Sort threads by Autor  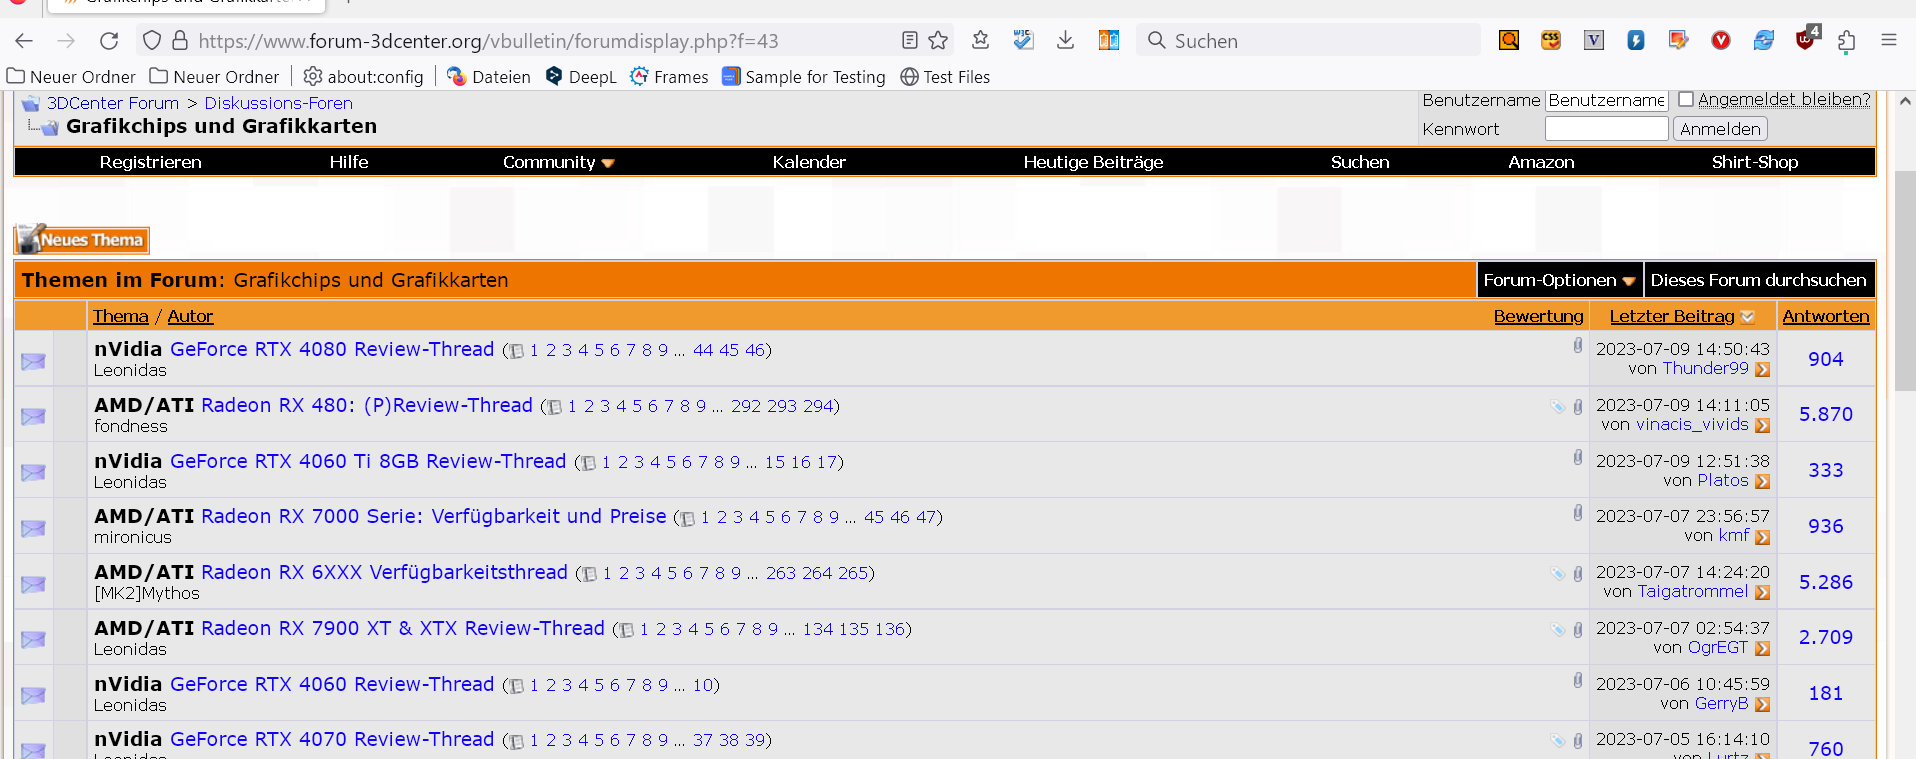point(190,316)
